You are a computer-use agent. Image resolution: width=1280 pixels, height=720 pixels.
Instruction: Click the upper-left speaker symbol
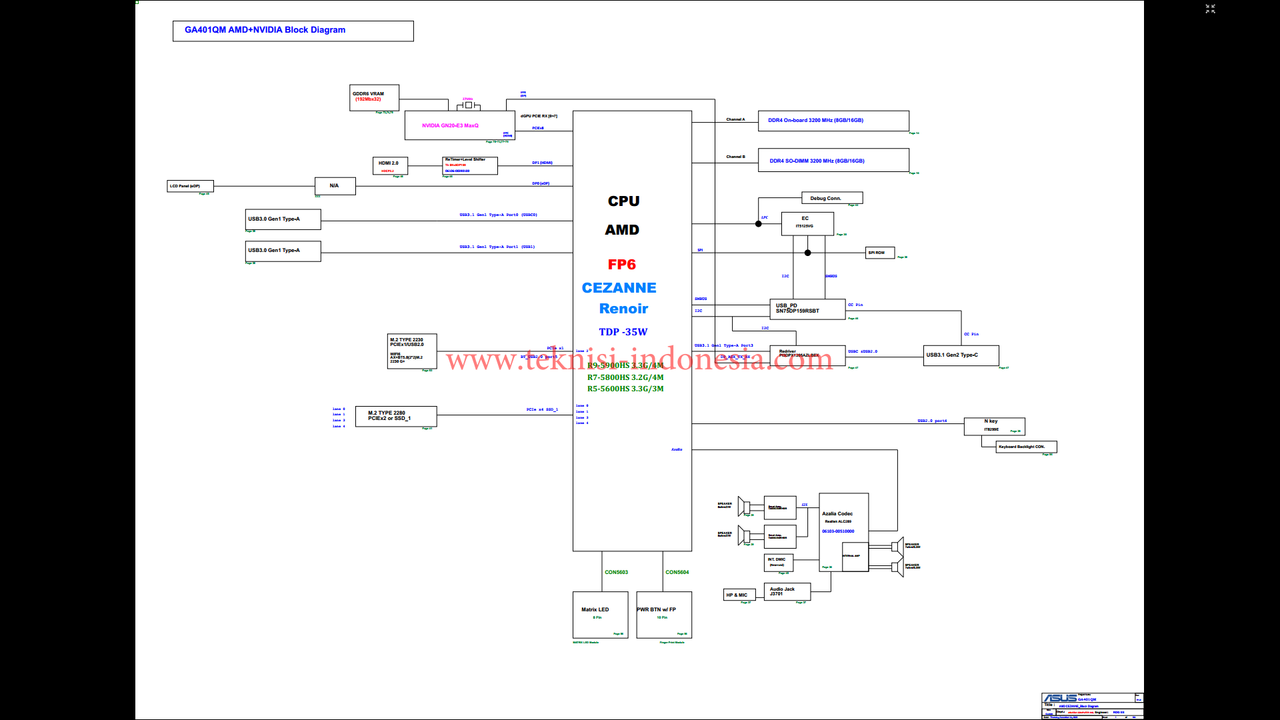click(x=745, y=507)
